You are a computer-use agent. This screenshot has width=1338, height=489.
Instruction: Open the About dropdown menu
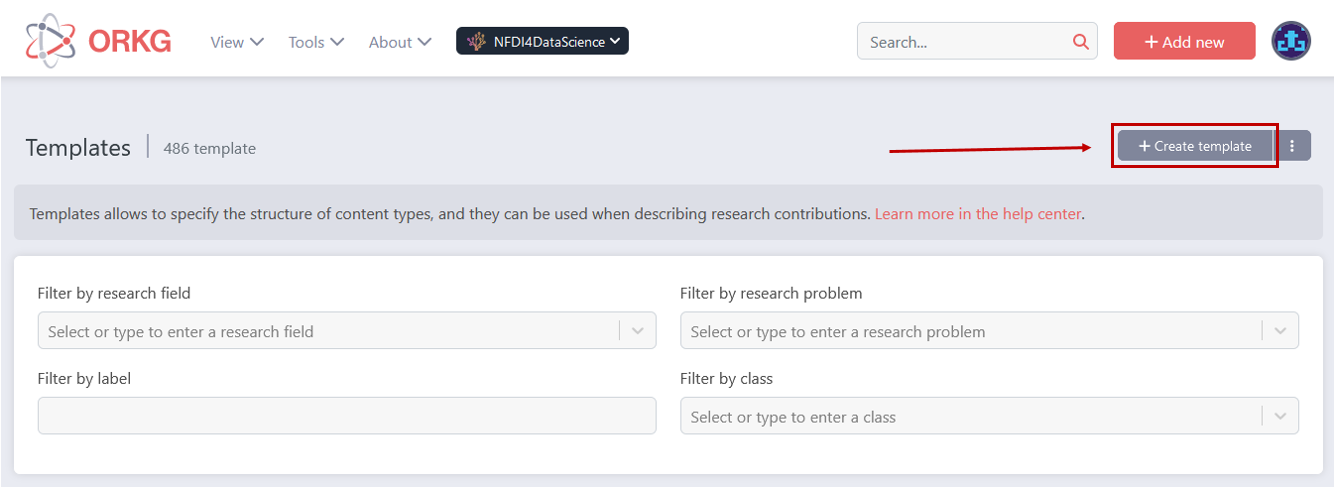(x=400, y=42)
